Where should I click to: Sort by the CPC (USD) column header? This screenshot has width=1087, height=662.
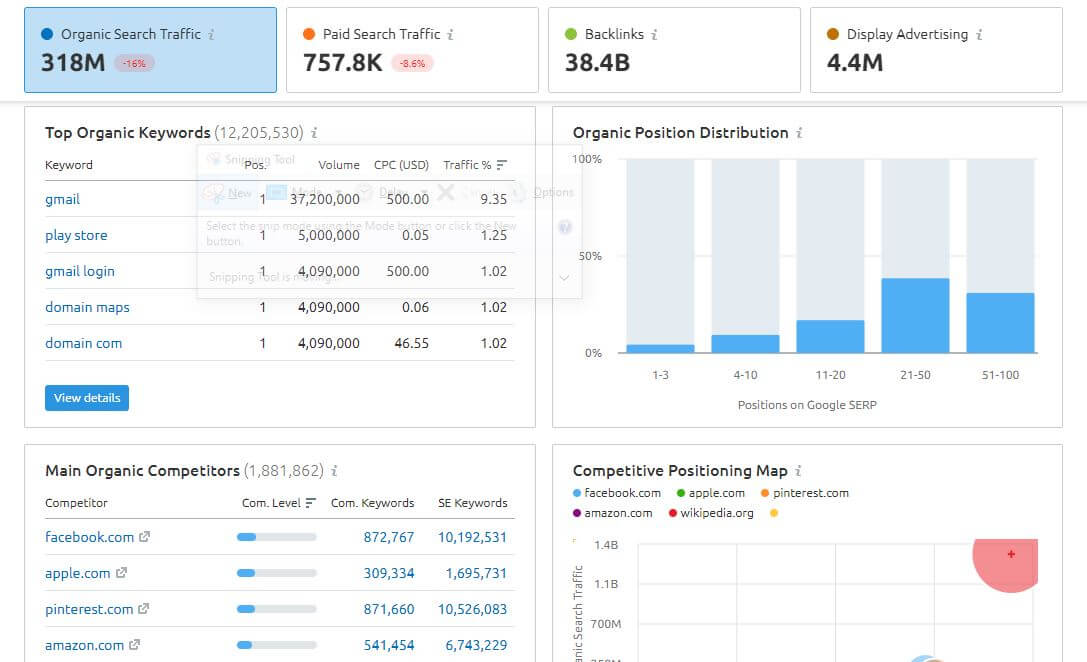tap(401, 165)
